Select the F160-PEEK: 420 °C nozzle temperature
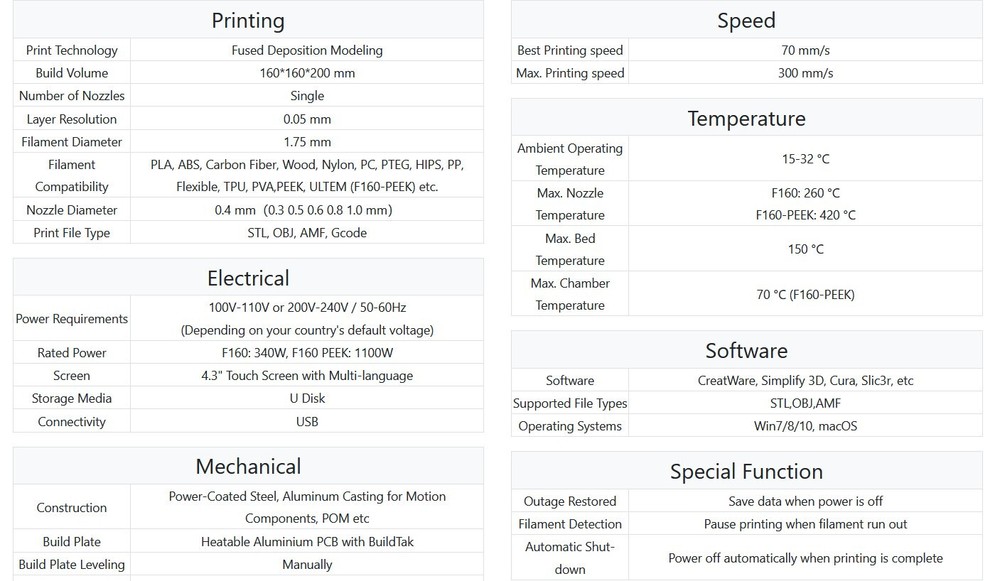 click(x=805, y=215)
